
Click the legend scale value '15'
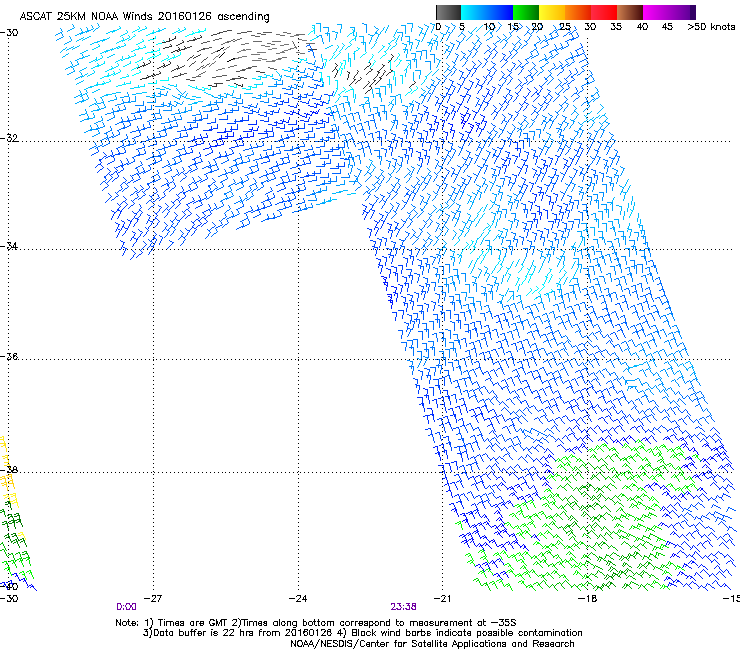pyautogui.click(x=513, y=27)
